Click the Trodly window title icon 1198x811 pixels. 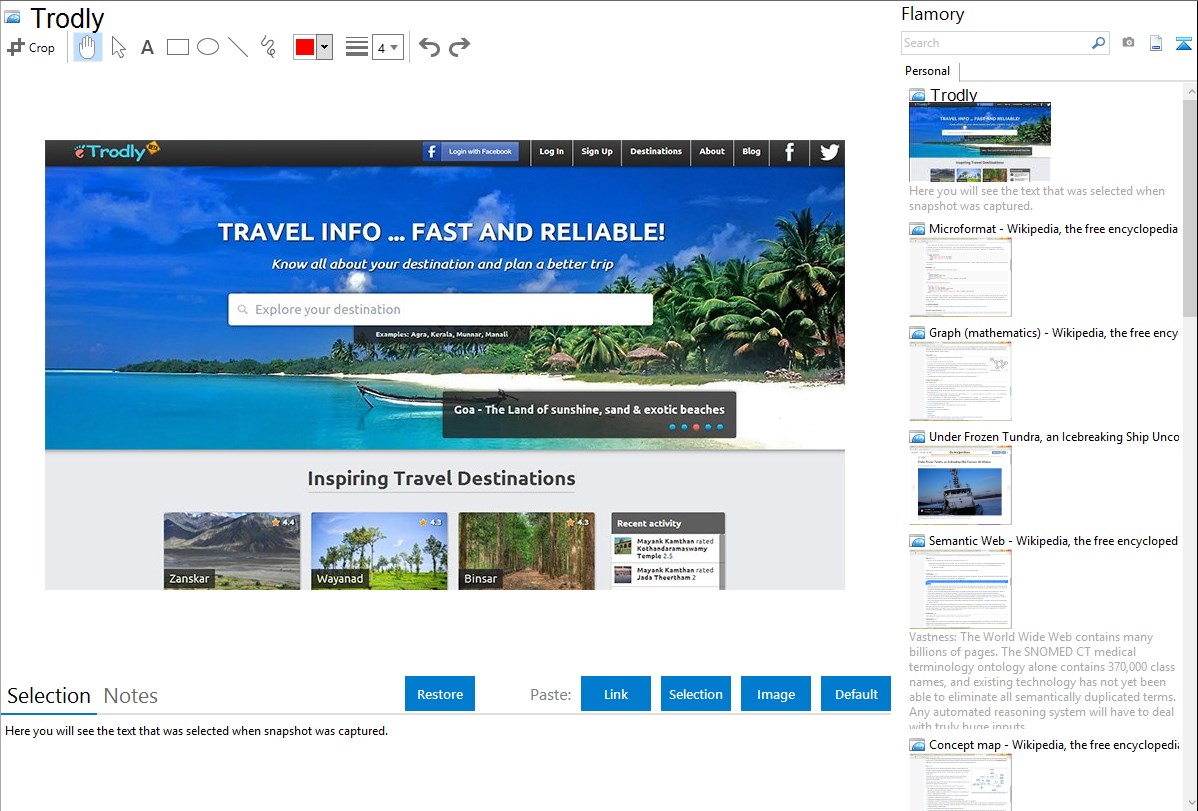pos(12,17)
